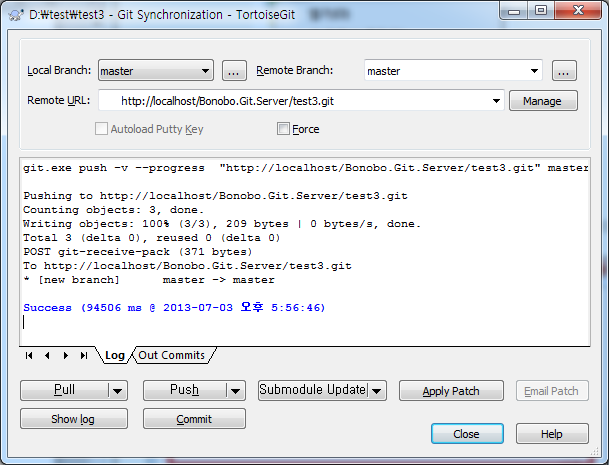Click the TortoiseGit turtle title bar icon
Image resolution: width=609 pixels, height=465 pixels.
(x=16, y=15)
